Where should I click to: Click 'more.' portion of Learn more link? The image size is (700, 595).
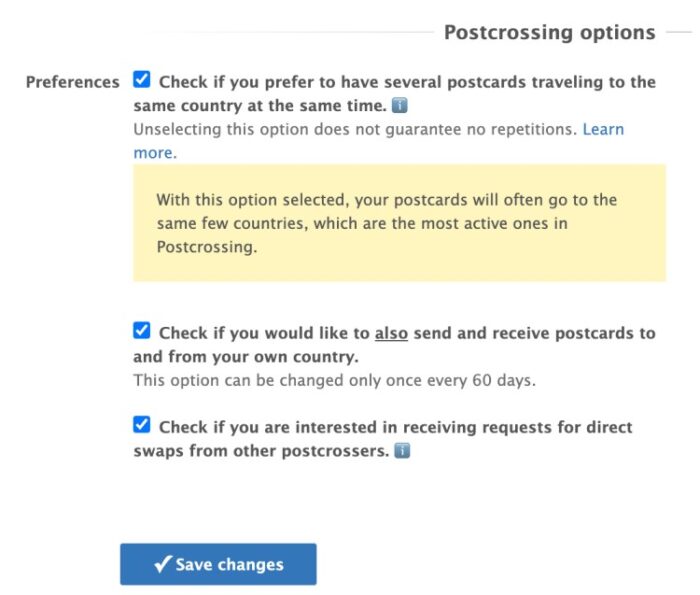pyautogui.click(x=155, y=153)
